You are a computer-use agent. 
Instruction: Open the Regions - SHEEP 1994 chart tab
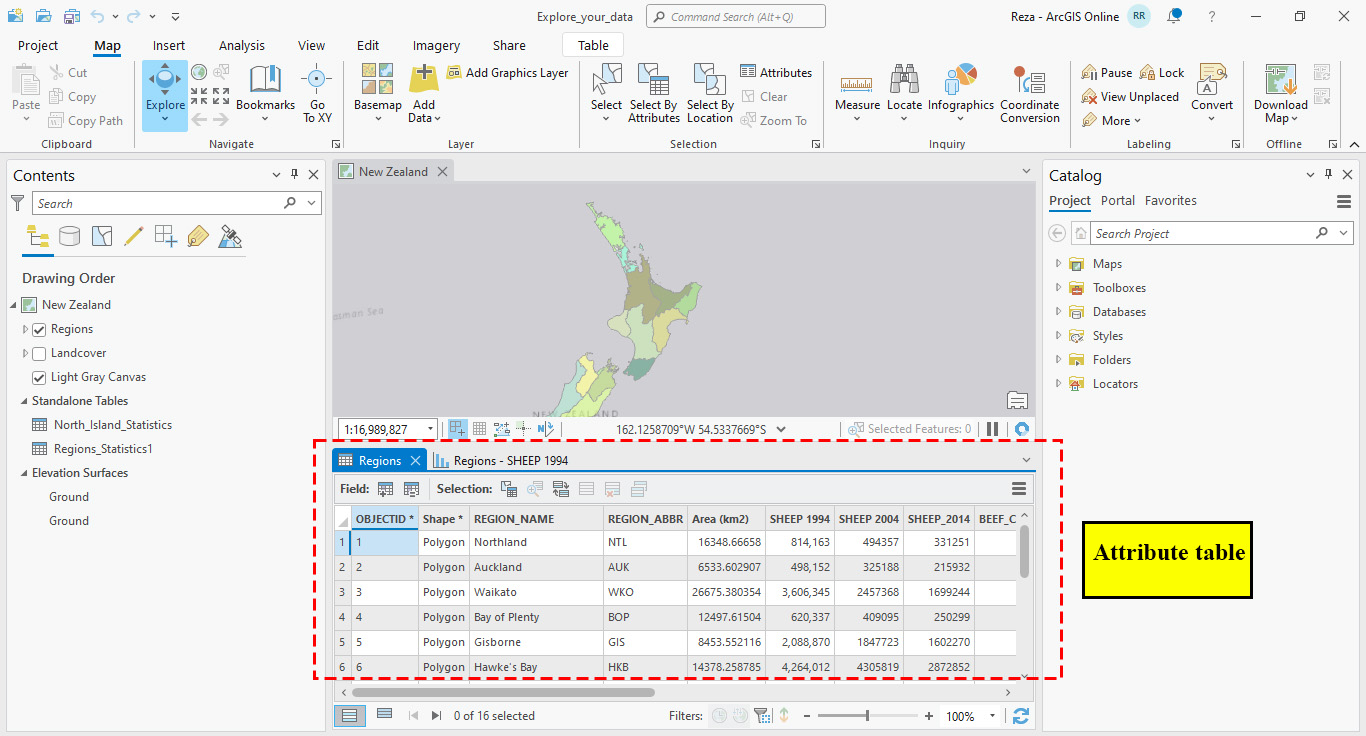[x=510, y=460]
